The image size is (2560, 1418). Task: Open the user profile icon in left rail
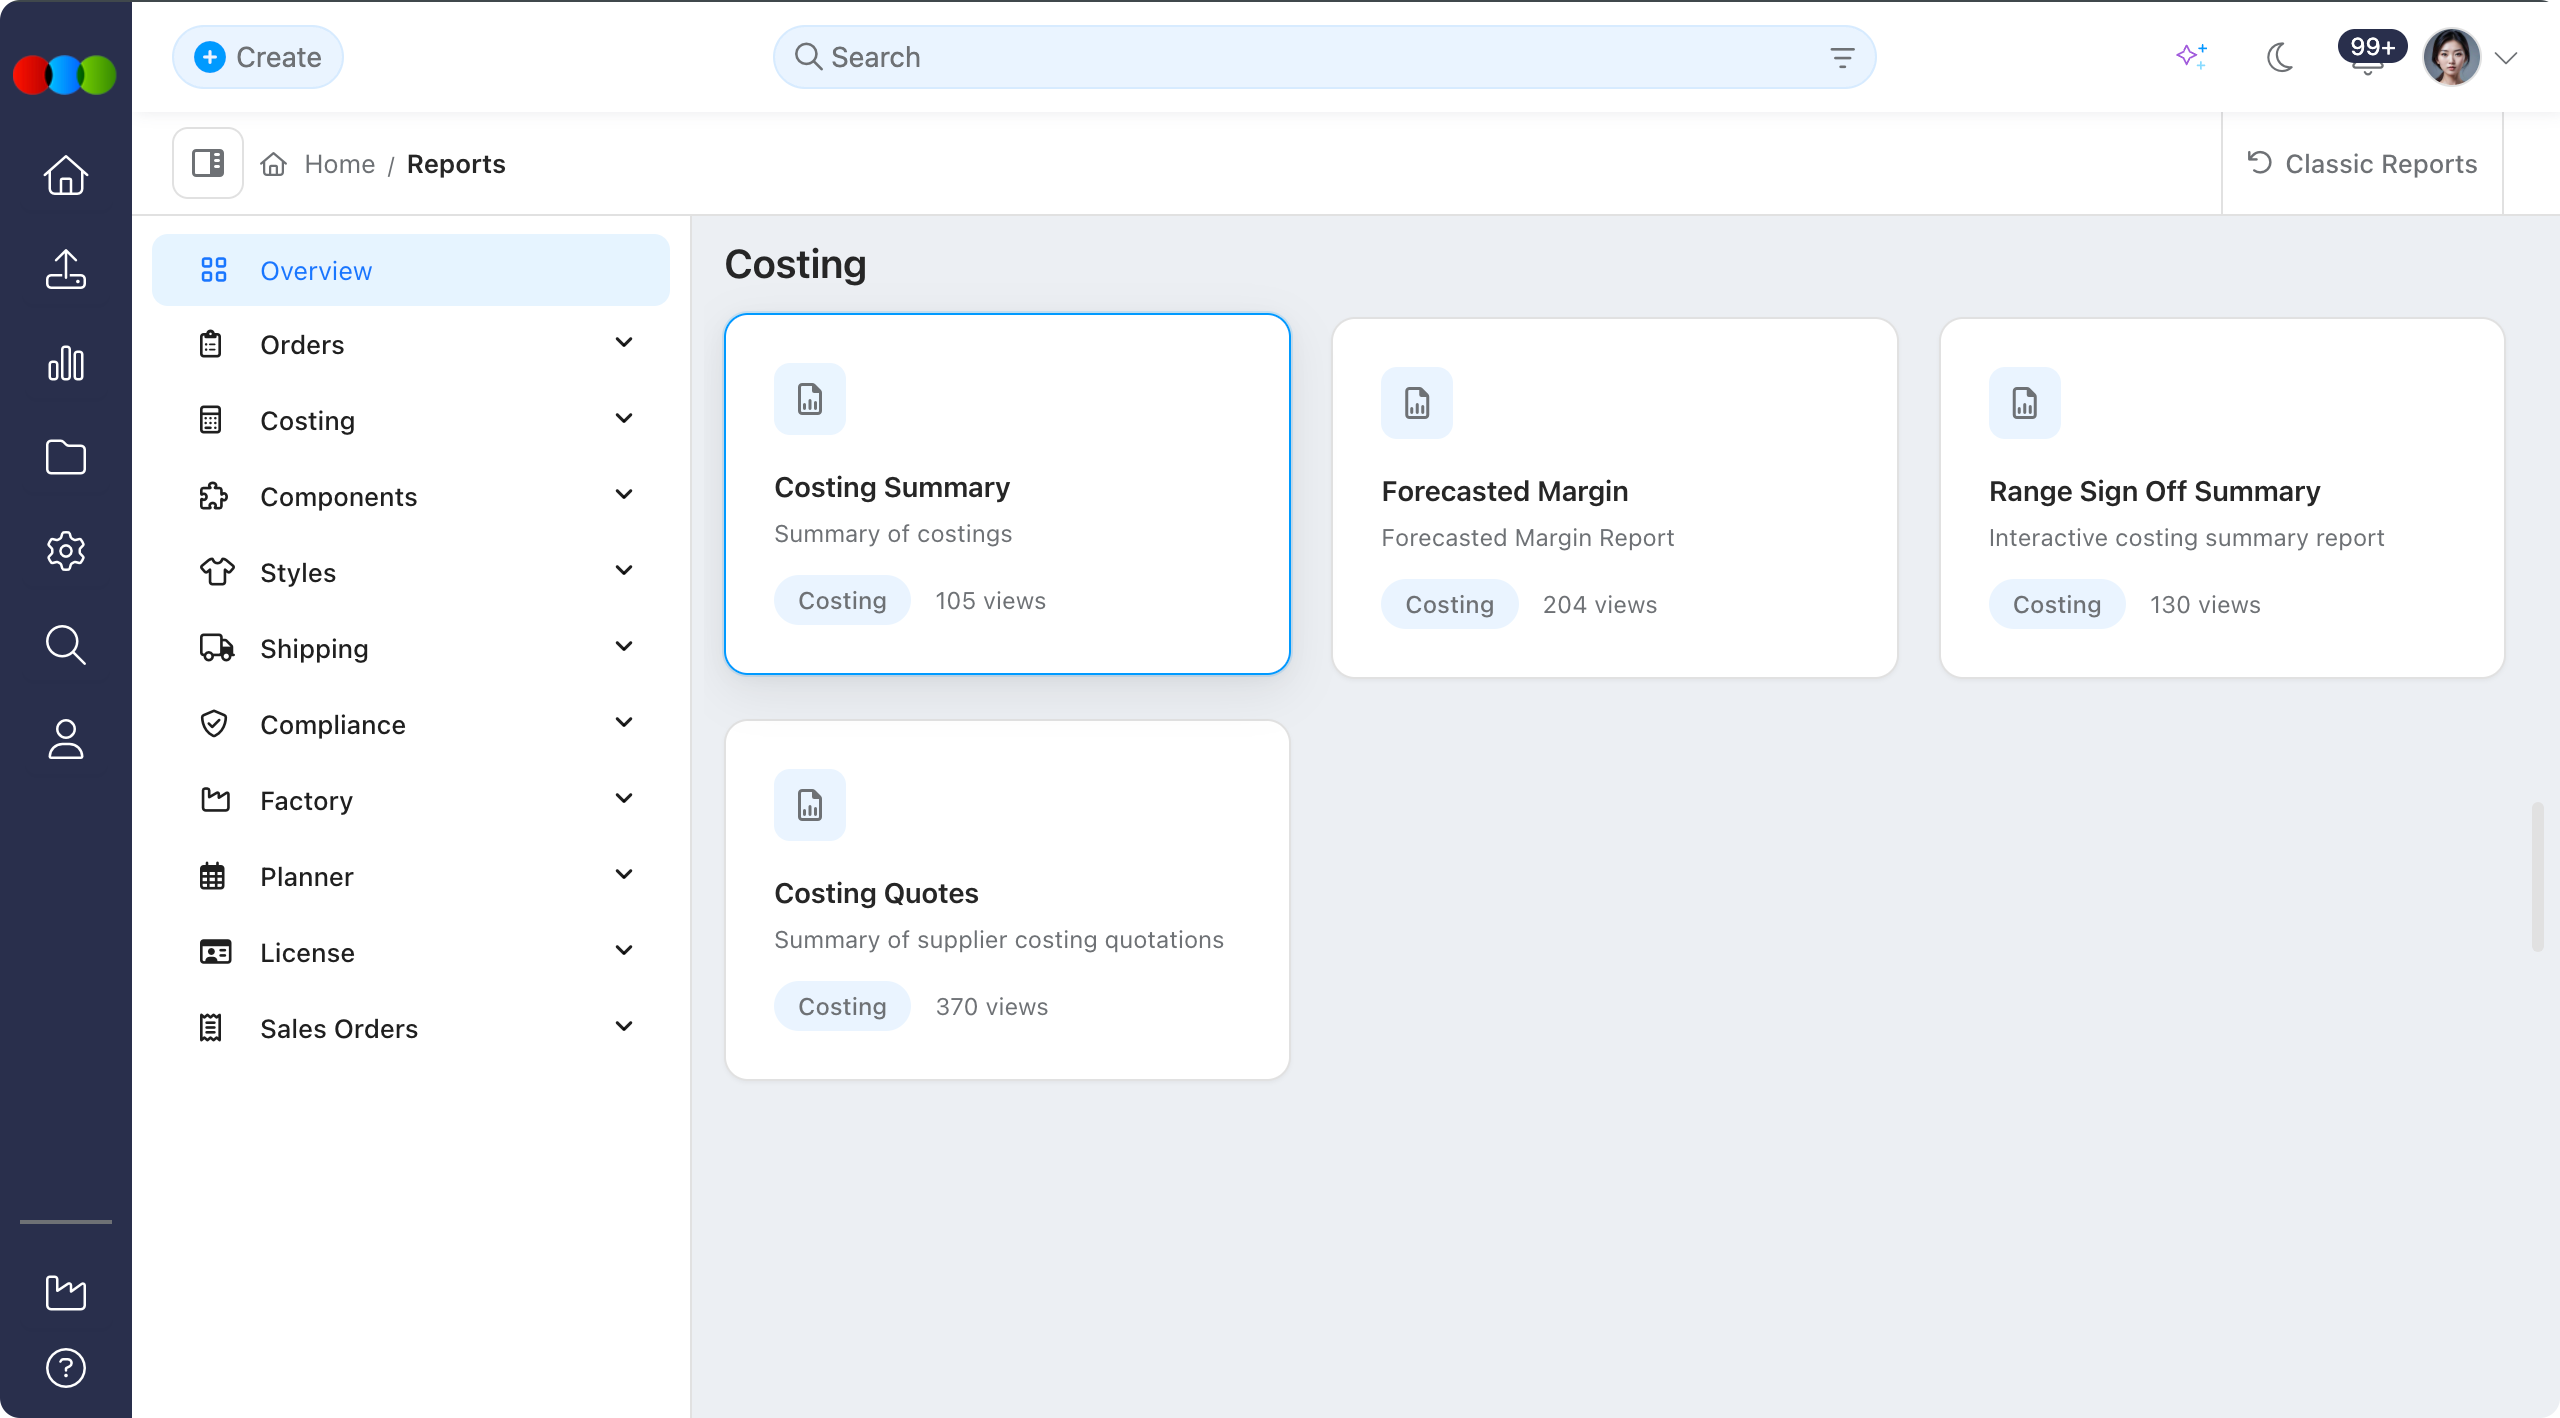tap(66, 739)
